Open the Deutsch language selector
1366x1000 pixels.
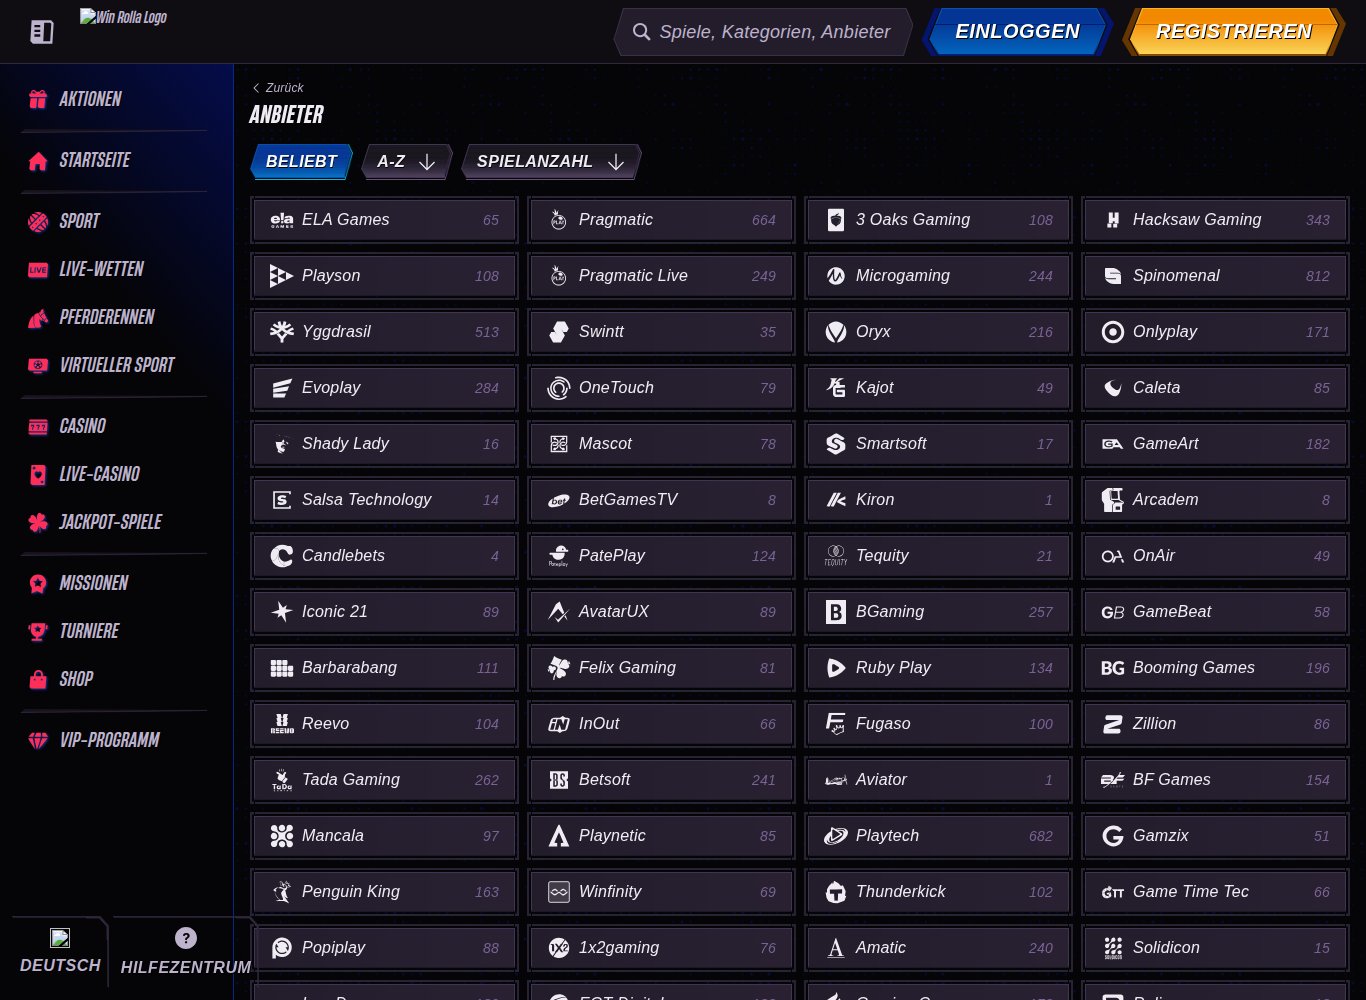tap(60, 953)
